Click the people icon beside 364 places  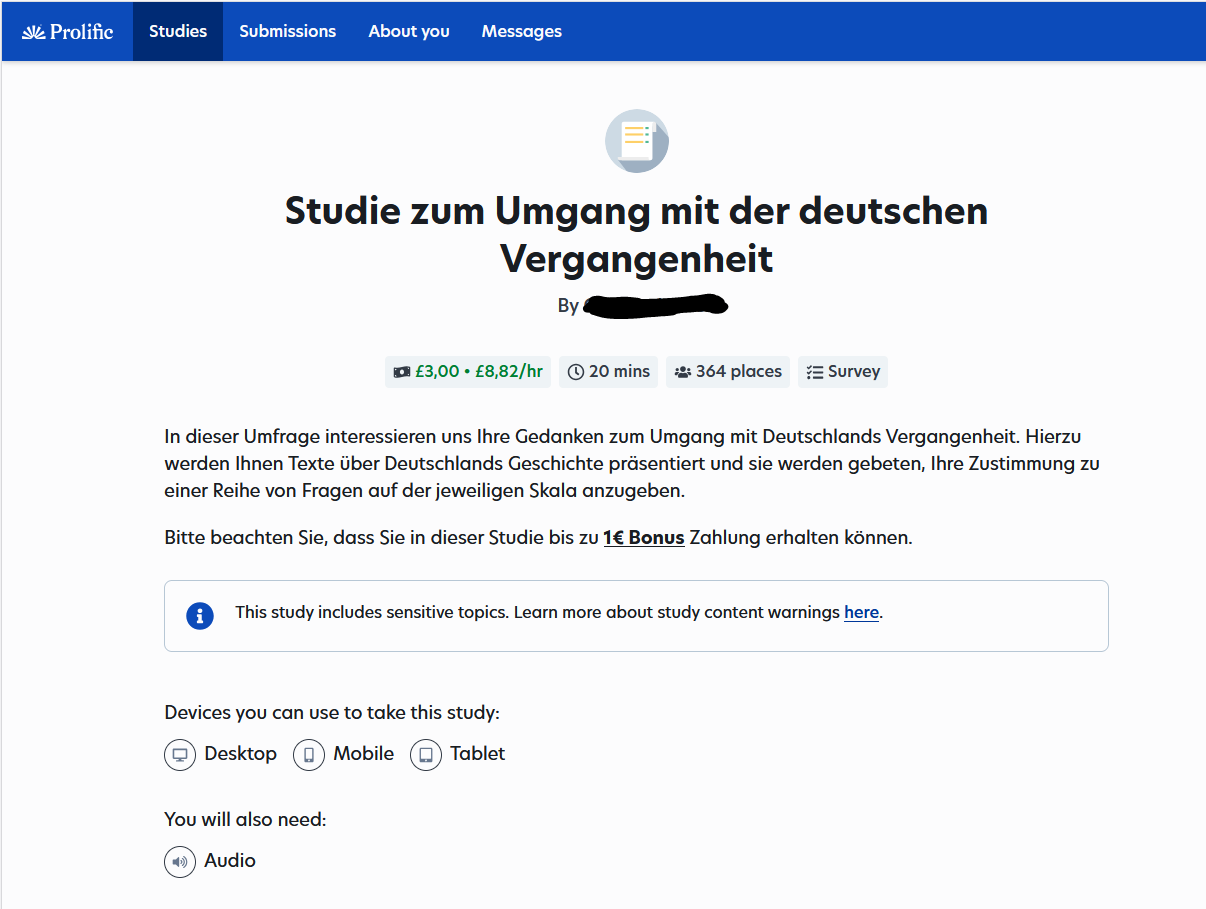pos(683,372)
